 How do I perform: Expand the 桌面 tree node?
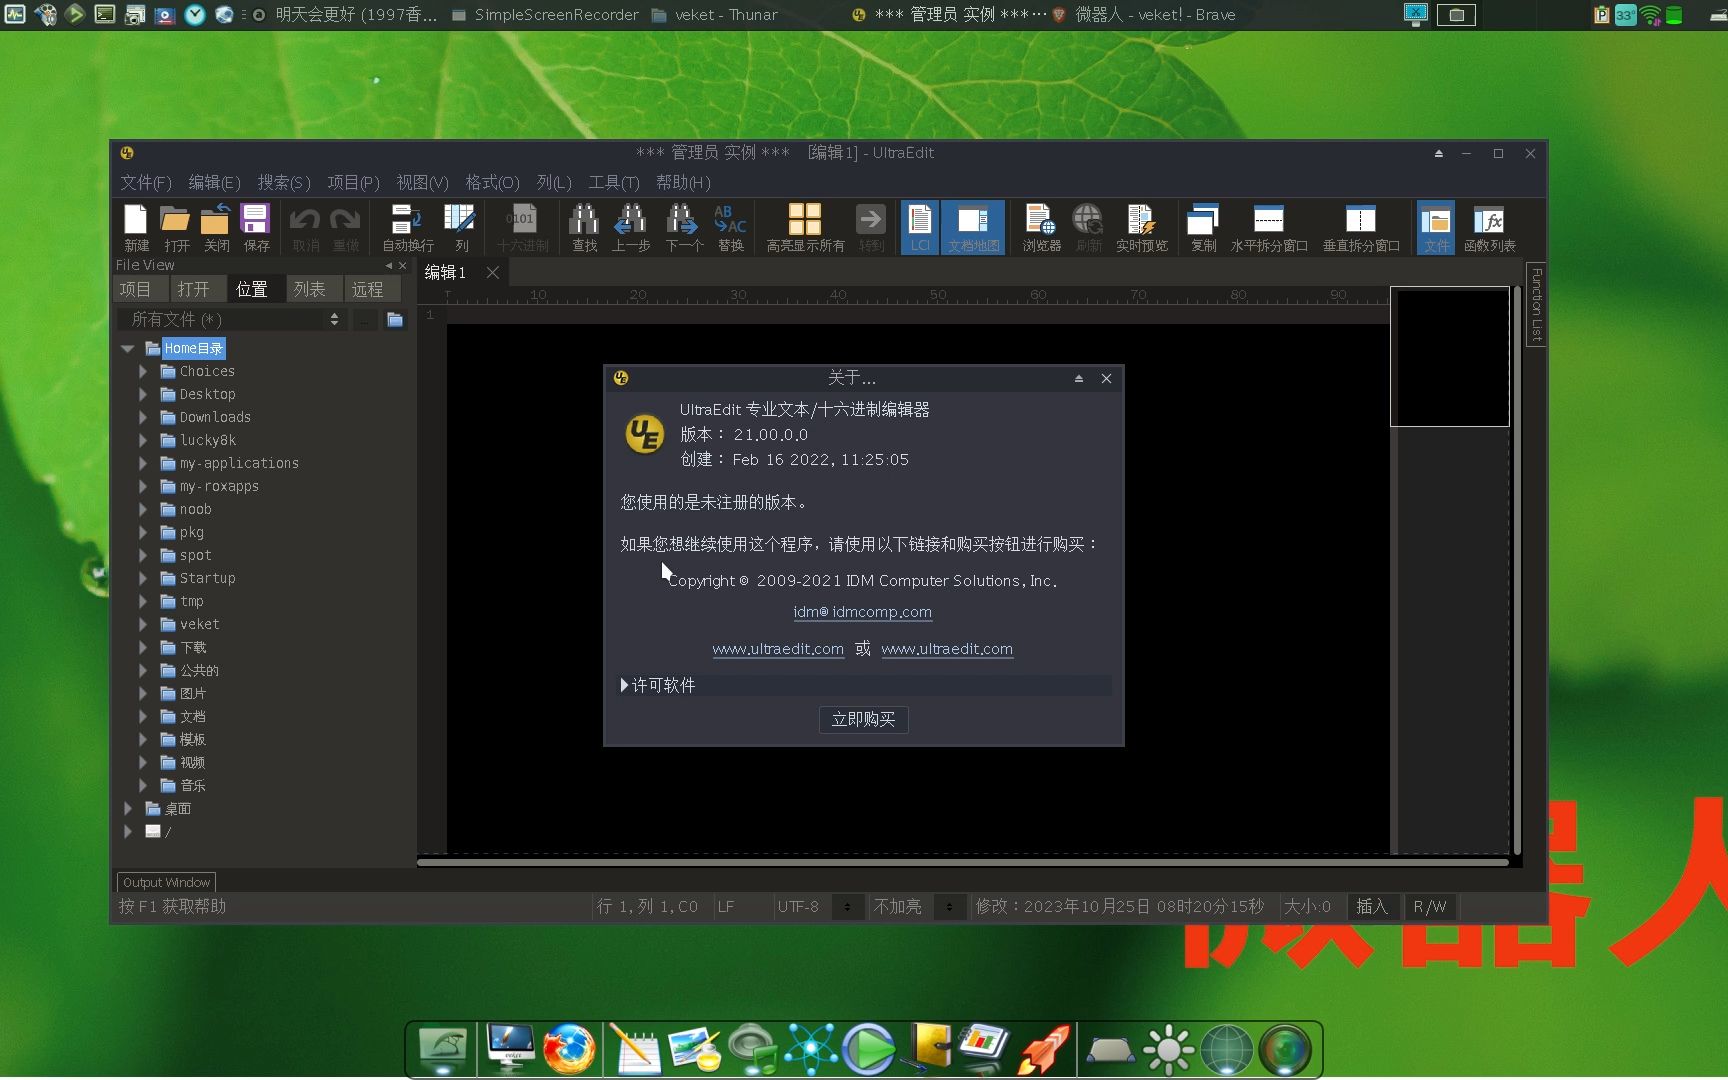[128, 808]
